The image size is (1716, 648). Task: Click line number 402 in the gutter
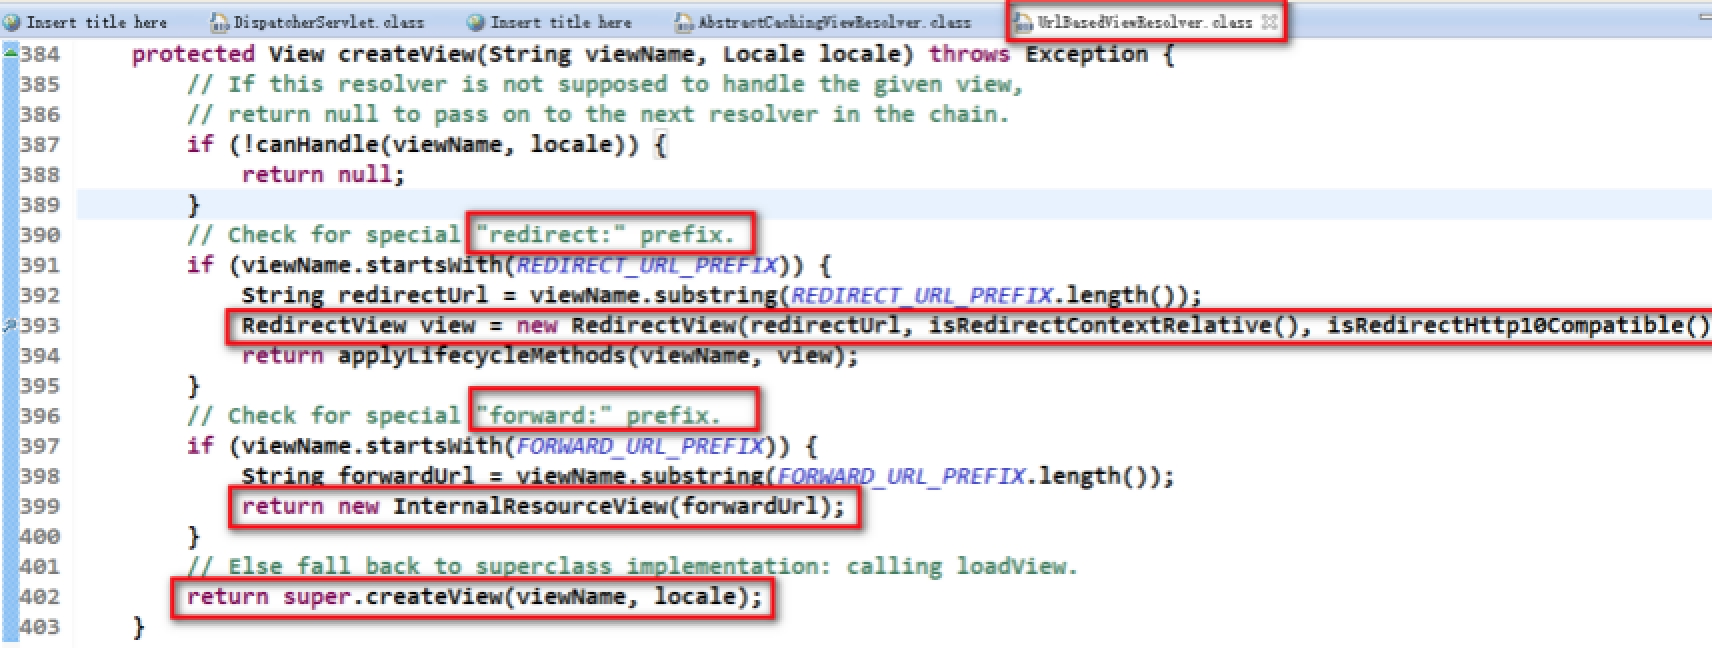click(x=40, y=596)
